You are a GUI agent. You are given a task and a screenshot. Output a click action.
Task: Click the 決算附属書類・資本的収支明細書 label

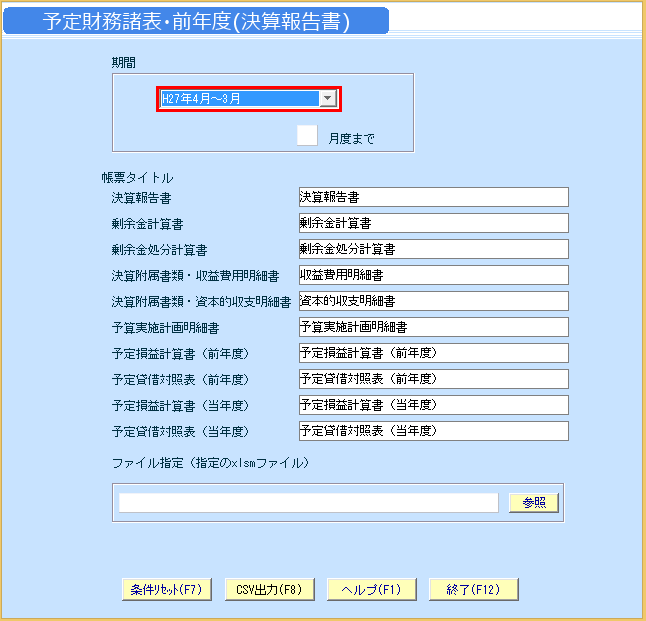click(201, 302)
